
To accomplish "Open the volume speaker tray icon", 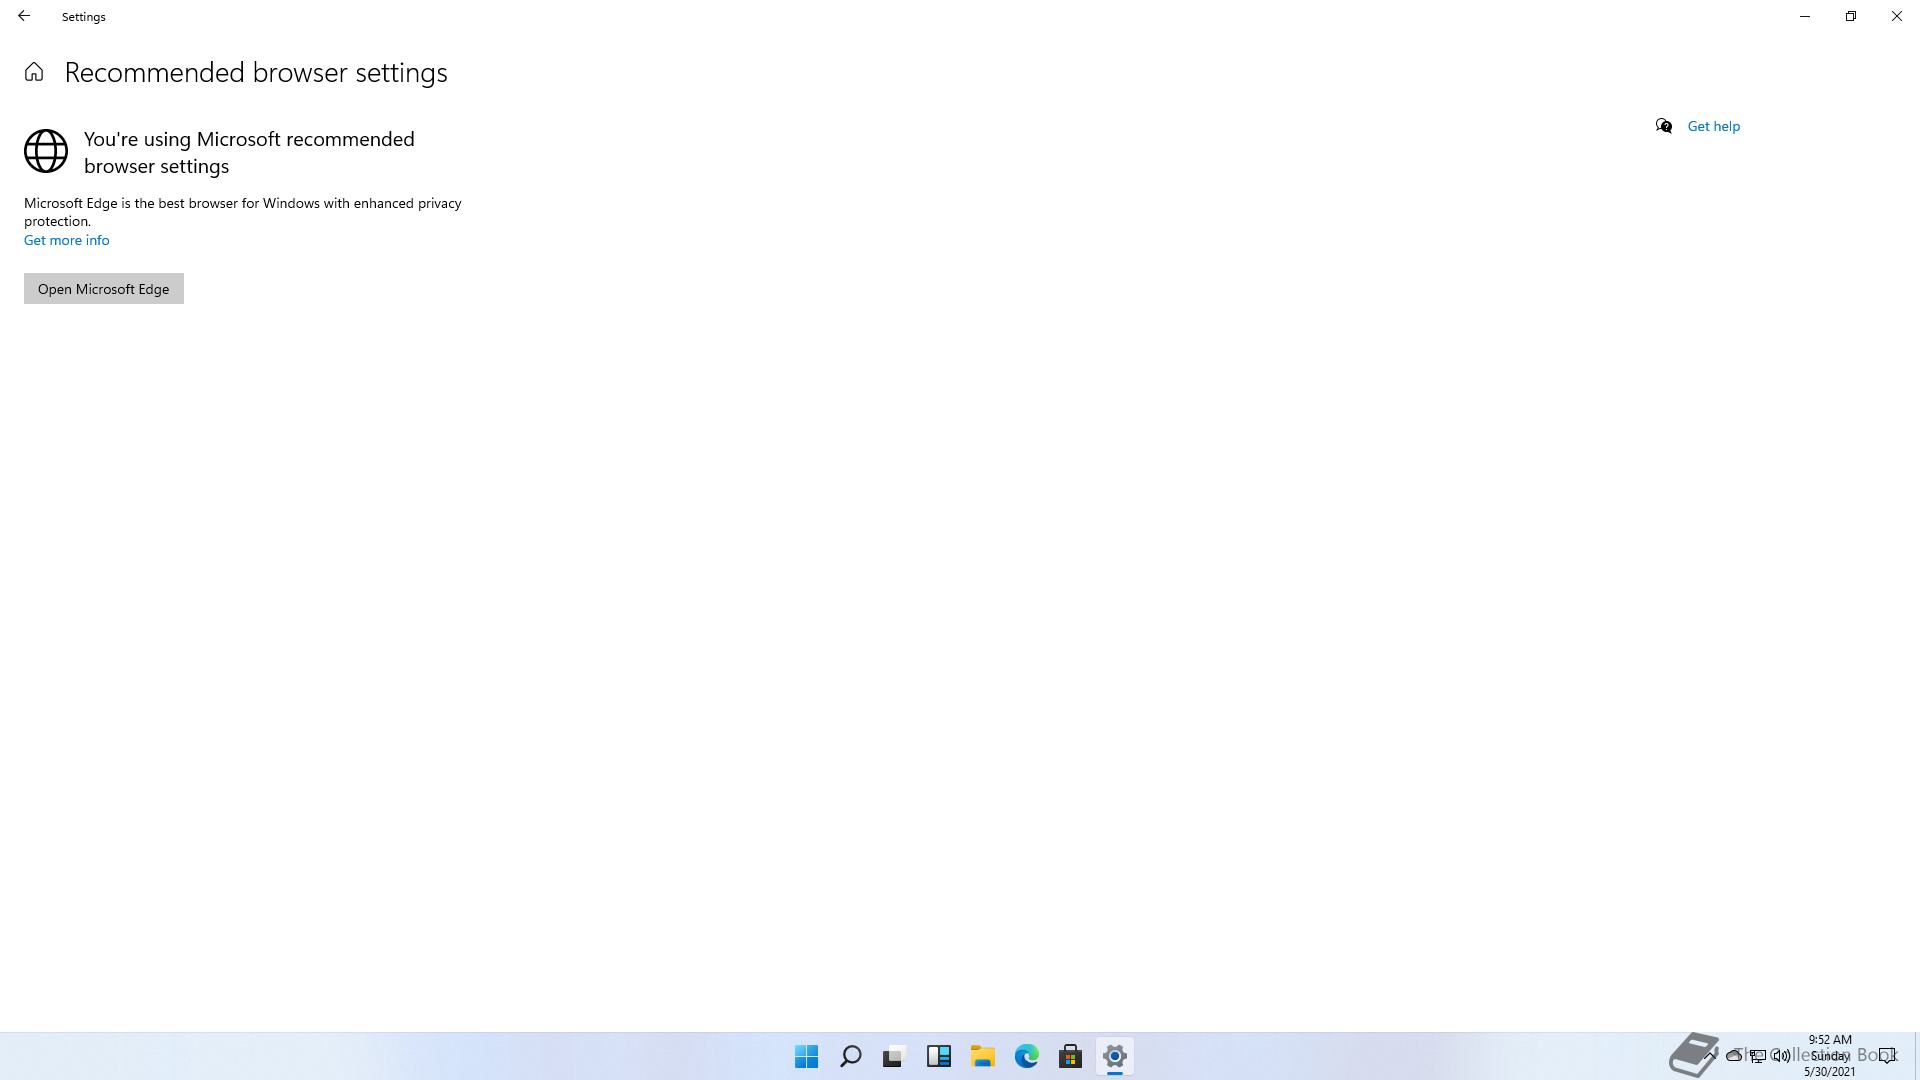I will click(x=1782, y=1055).
